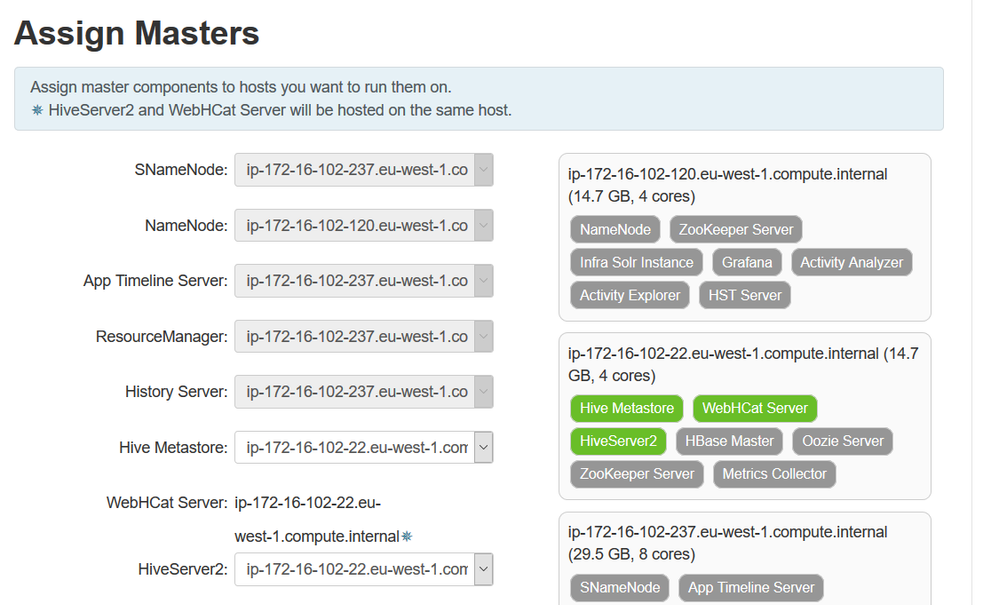Click the asterisk icon beside WebHCat Server host

click(x=406, y=537)
